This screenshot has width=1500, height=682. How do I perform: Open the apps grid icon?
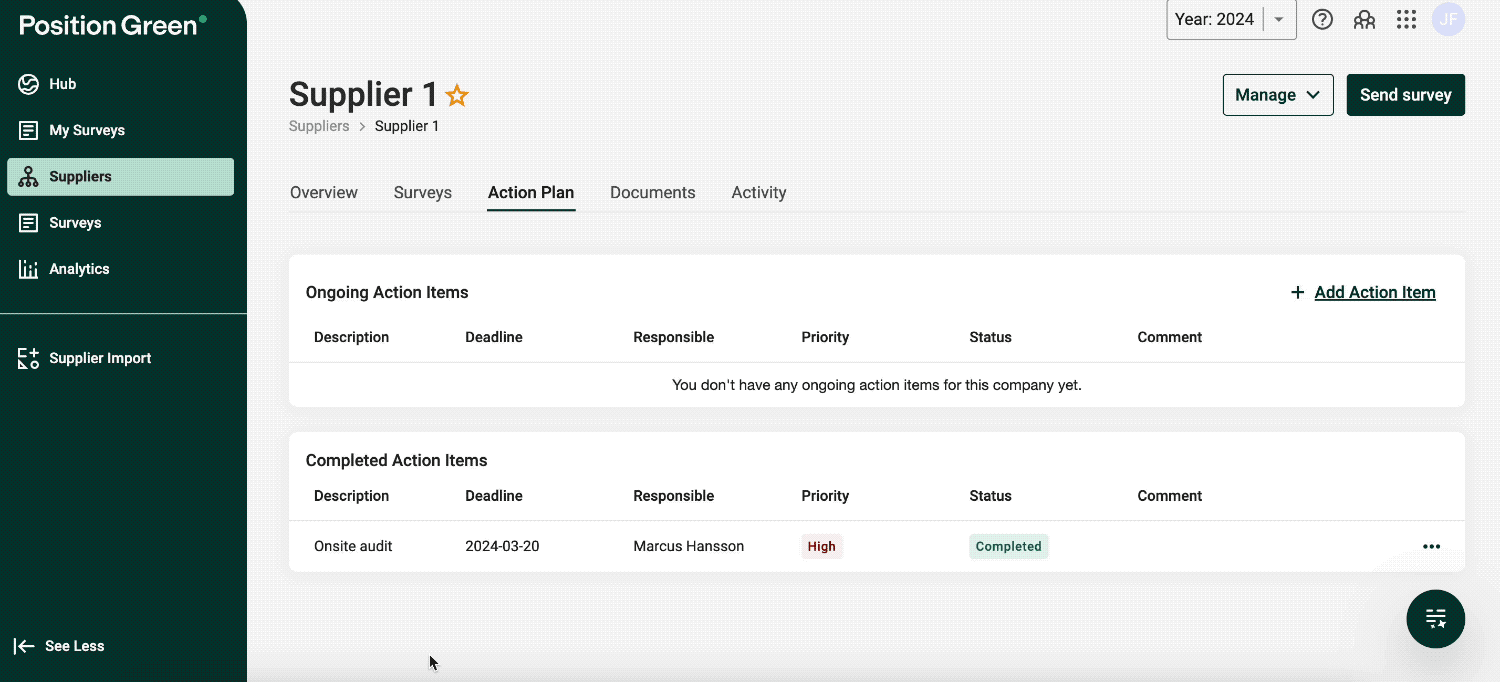[1406, 20]
